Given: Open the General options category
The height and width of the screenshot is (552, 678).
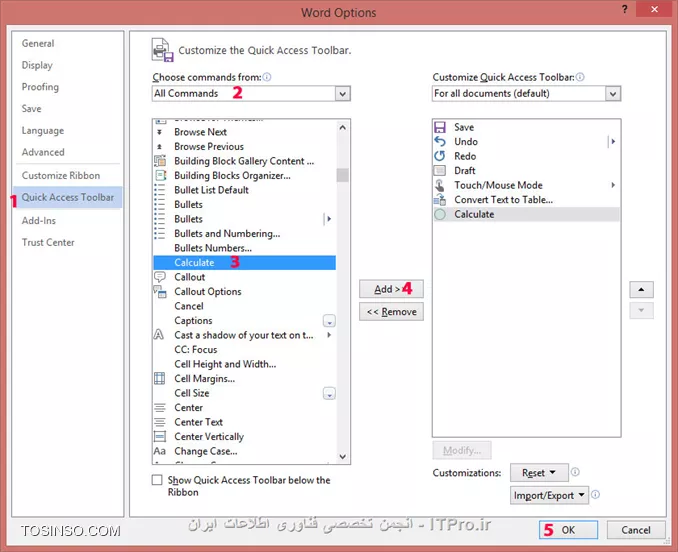Looking at the screenshot, I should click(38, 43).
